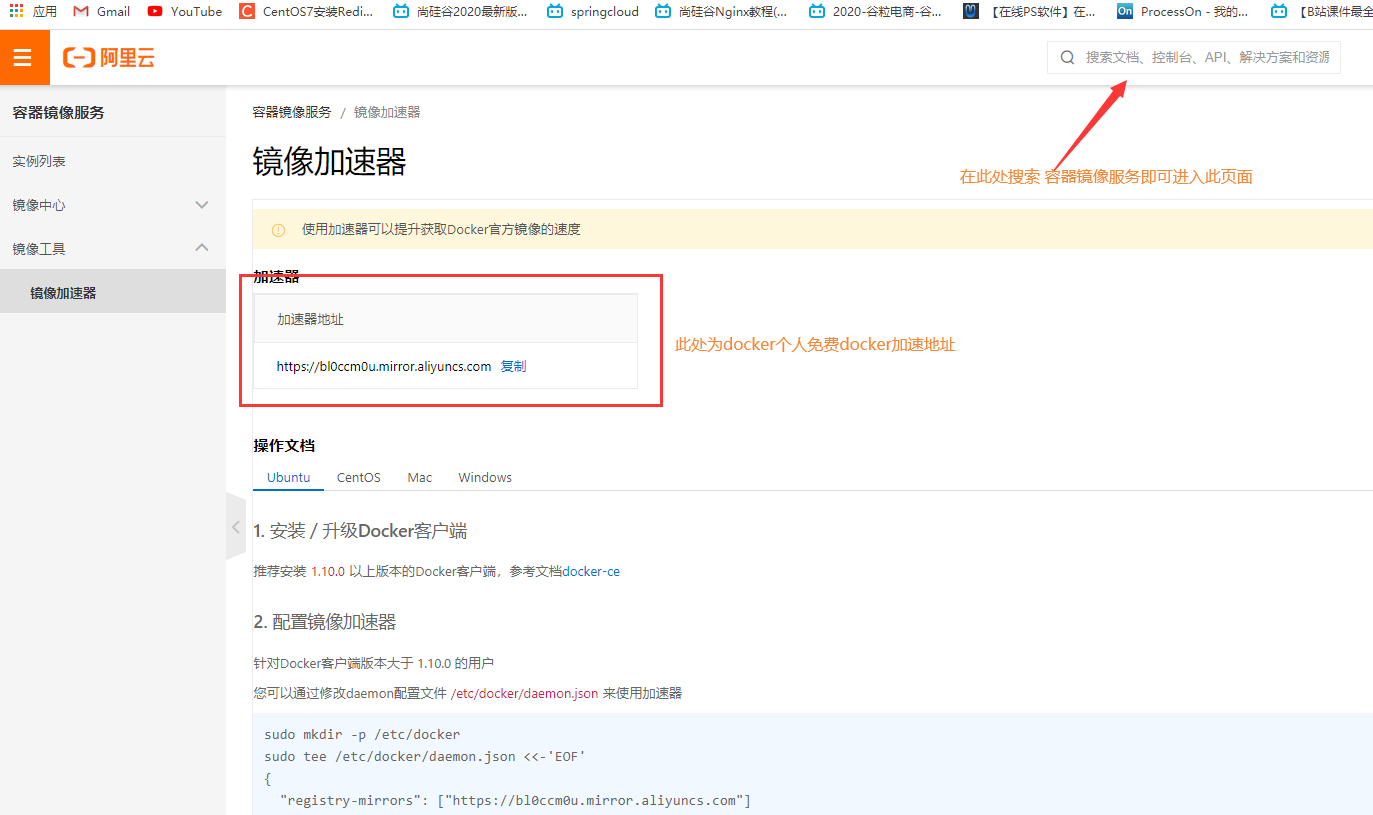This screenshot has height=815, width=1373.
Task: Click 容器镜像服务 breadcrumb link
Action: click(292, 112)
